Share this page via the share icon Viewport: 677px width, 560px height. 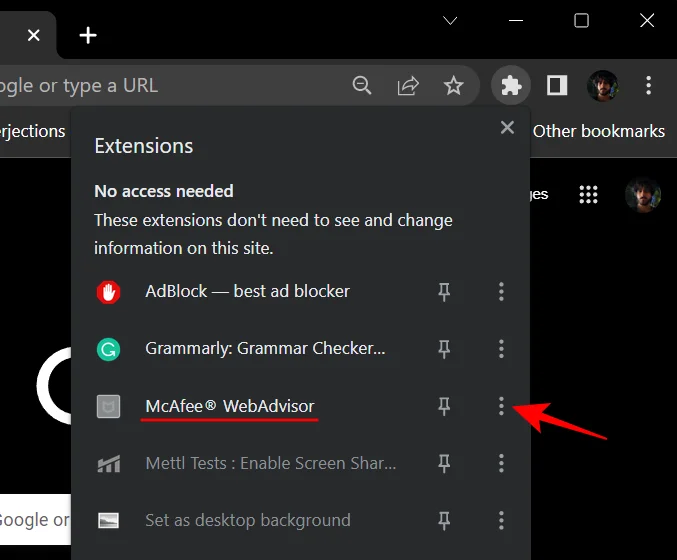pyautogui.click(x=408, y=85)
